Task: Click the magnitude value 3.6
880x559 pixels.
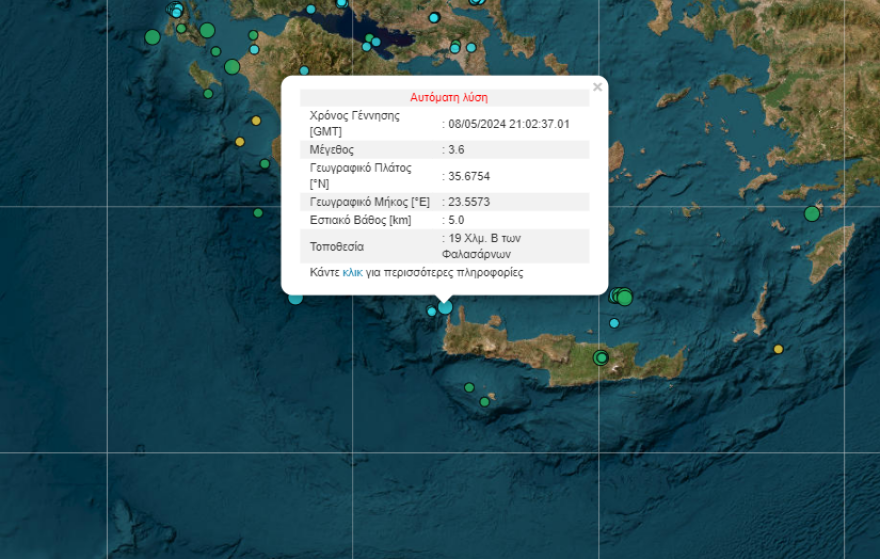Action: (x=456, y=150)
